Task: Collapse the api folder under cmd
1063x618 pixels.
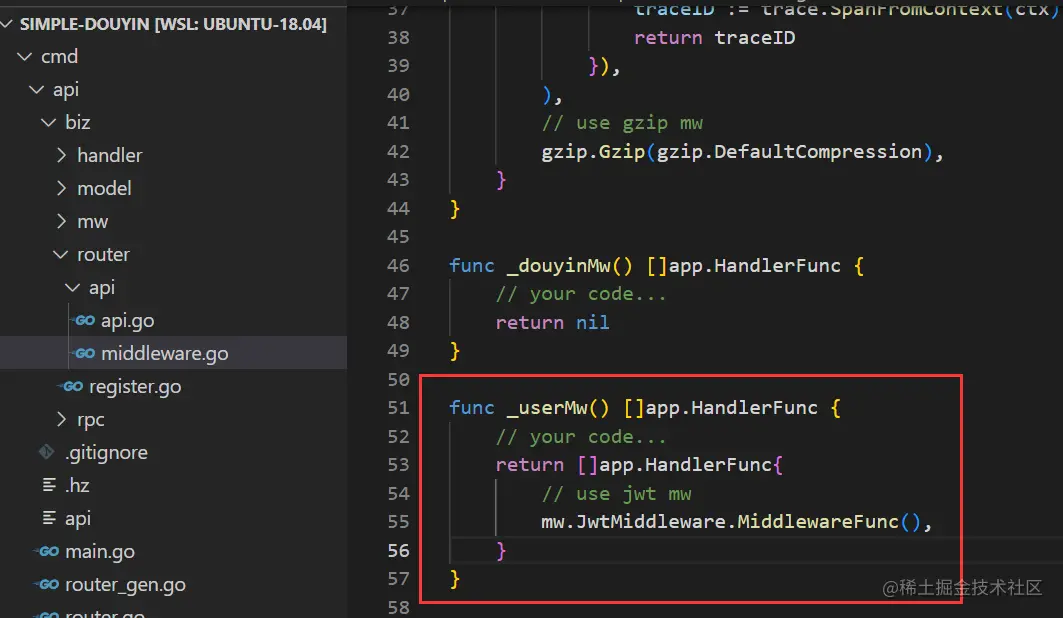Action: 37,89
